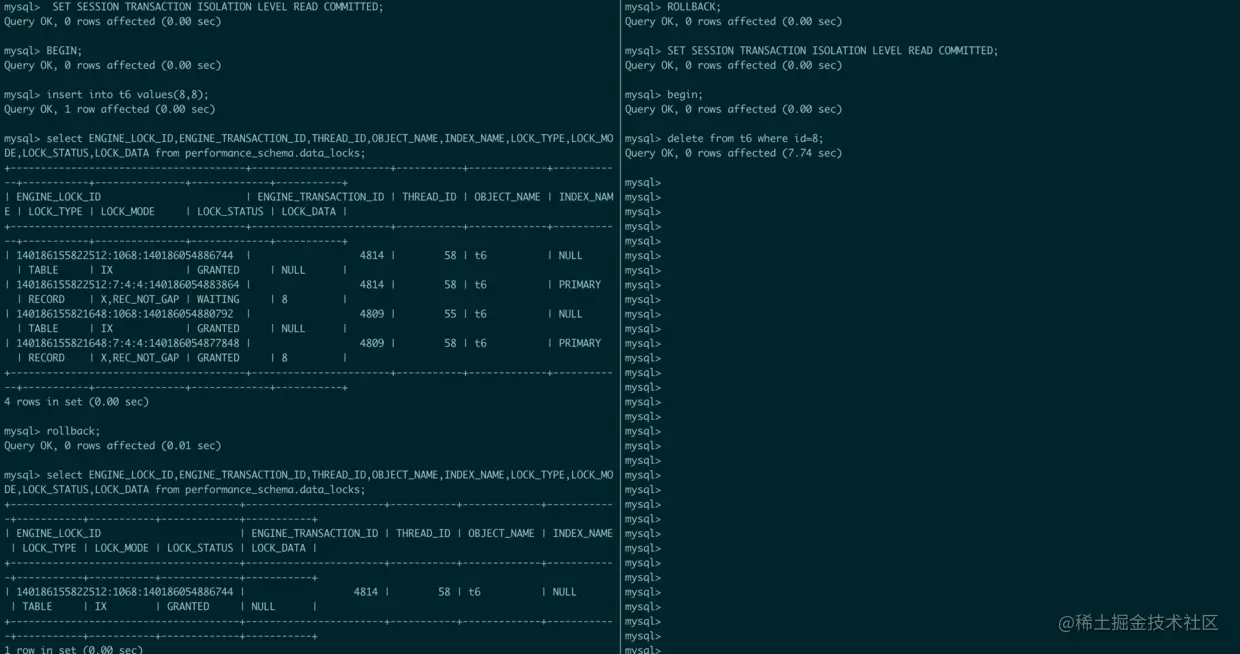Select lock ID 140186155822512:7:4:4:140186054883864
1240x654 pixels.
[128, 285]
